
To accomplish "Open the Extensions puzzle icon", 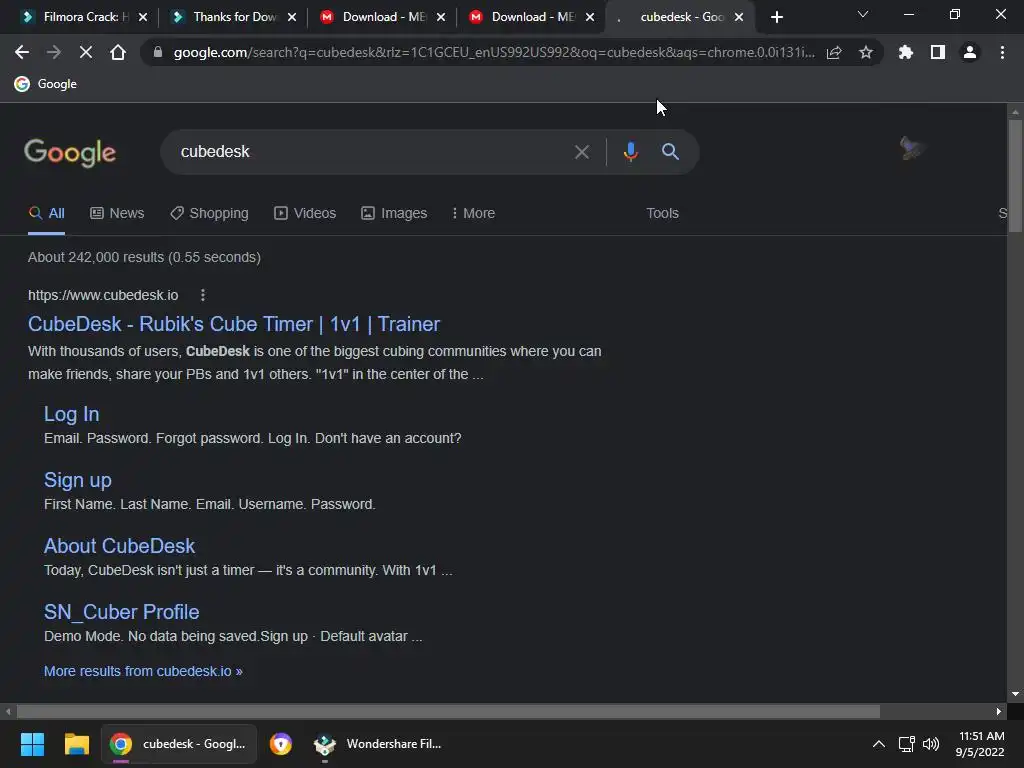I will tap(905, 52).
